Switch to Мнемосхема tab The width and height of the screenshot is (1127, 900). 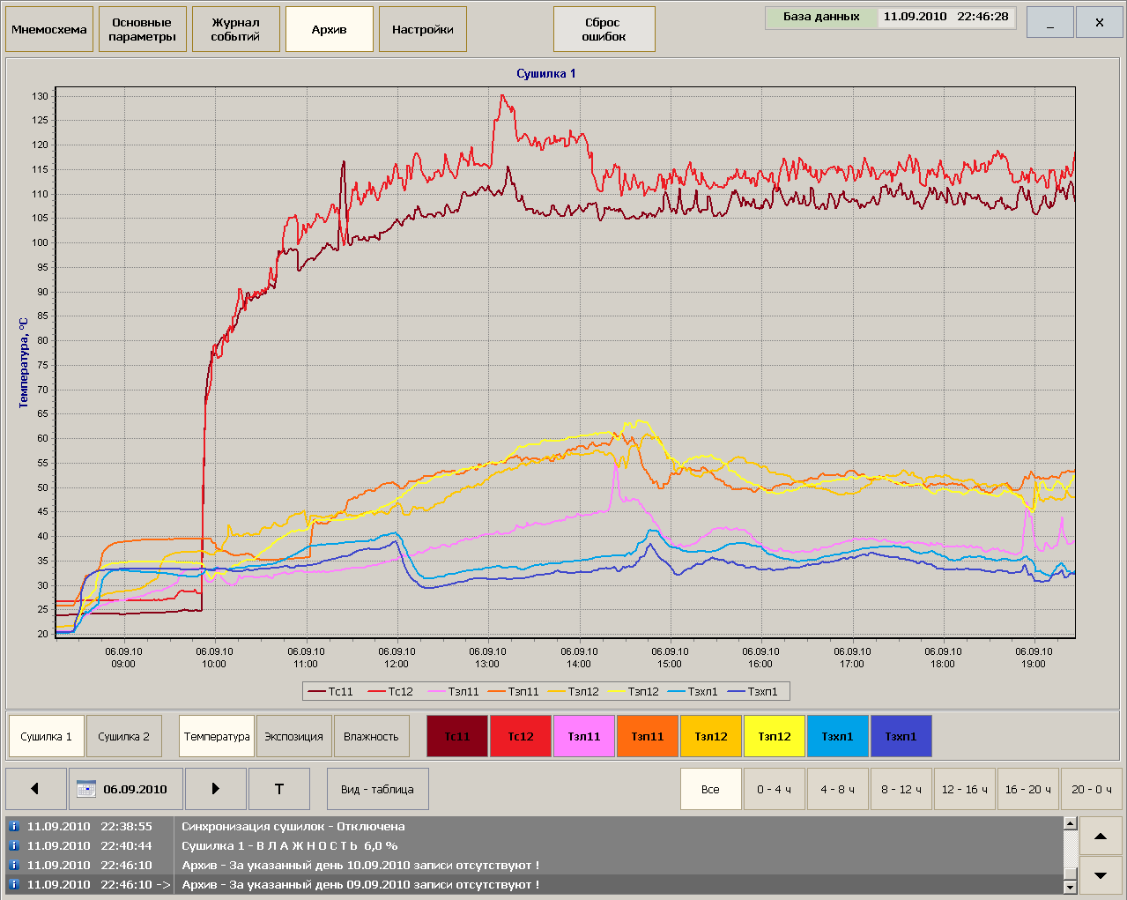[x=49, y=29]
